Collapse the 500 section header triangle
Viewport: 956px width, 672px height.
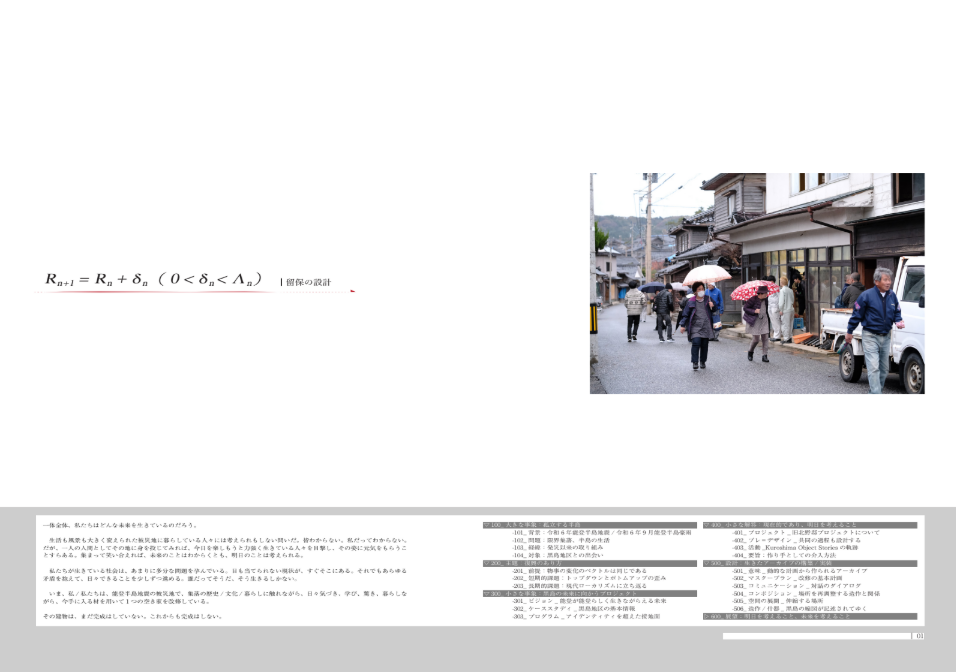706,563
